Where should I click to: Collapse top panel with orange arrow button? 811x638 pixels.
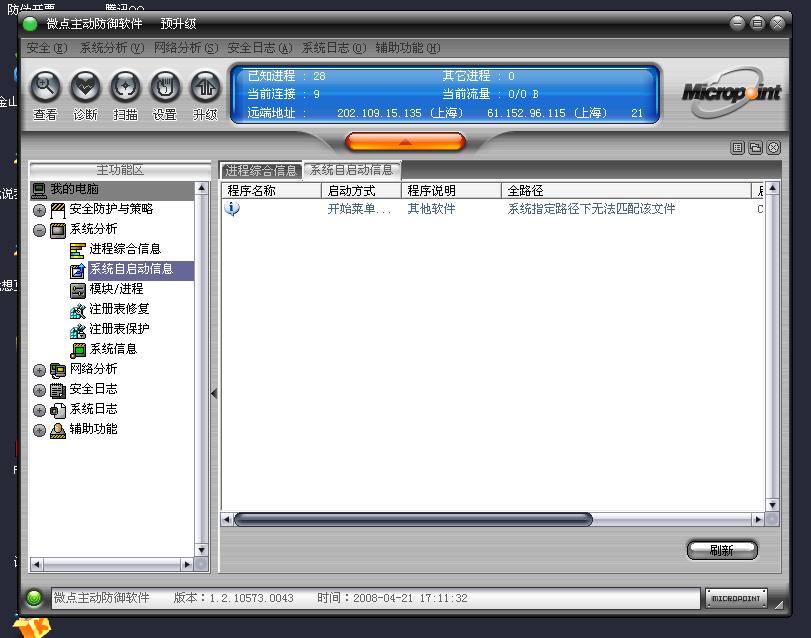[405, 142]
